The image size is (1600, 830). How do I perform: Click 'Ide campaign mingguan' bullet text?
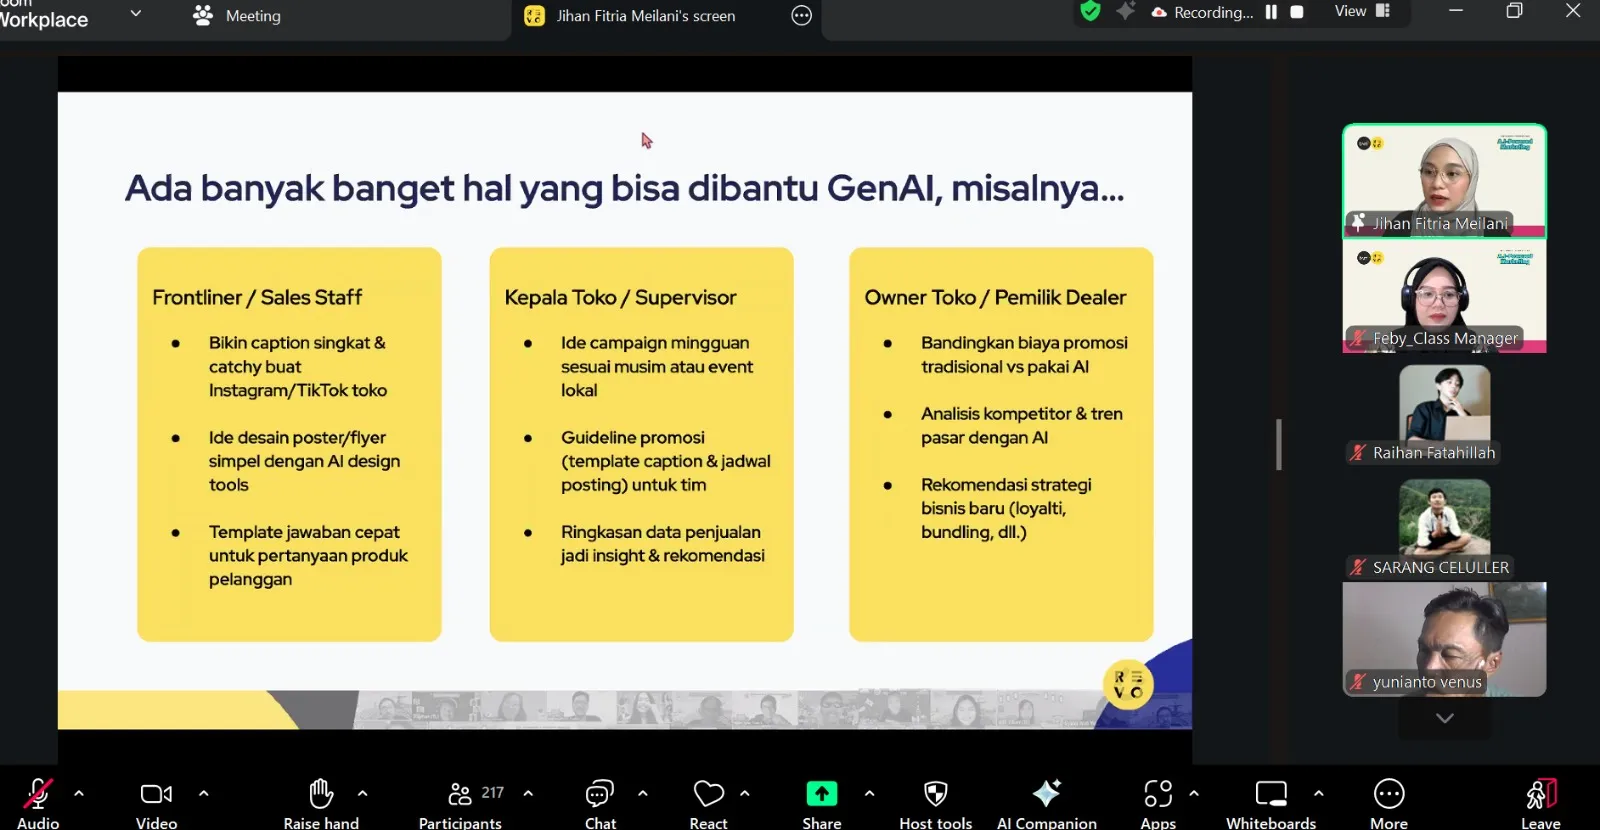point(657,366)
